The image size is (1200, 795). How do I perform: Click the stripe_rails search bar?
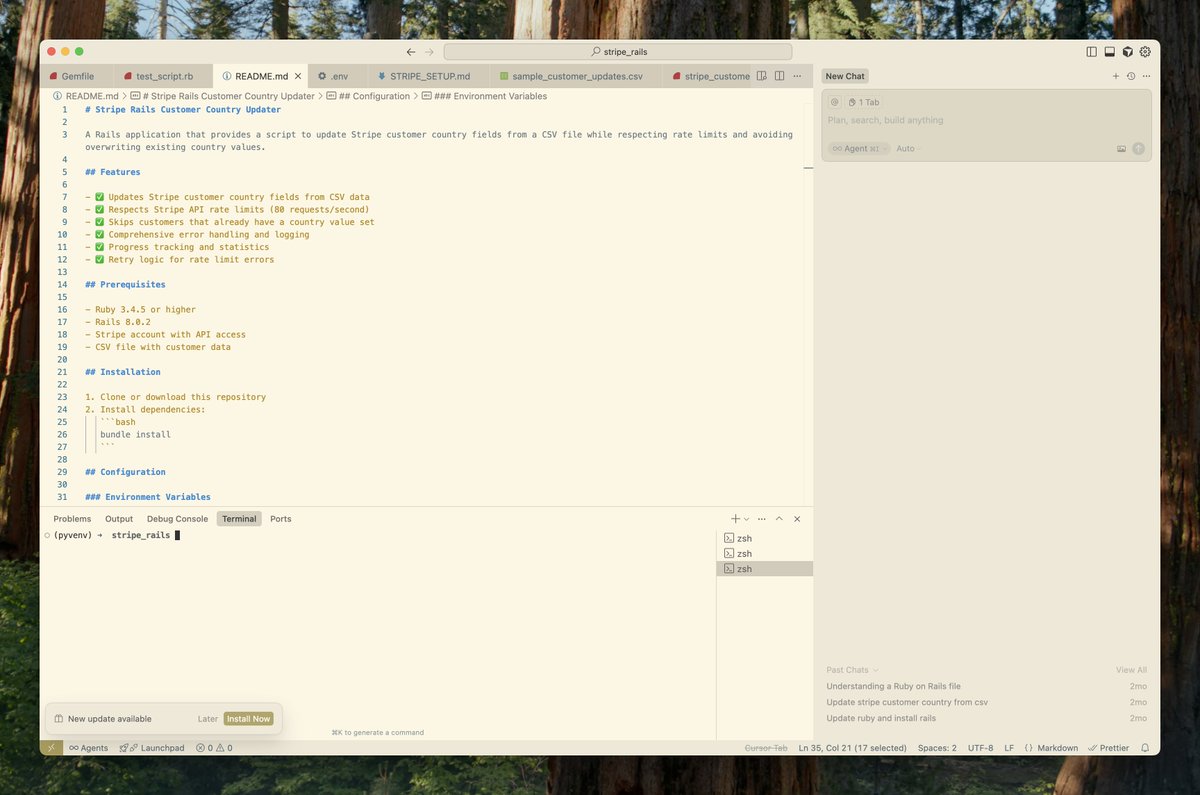(x=618, y=51)
